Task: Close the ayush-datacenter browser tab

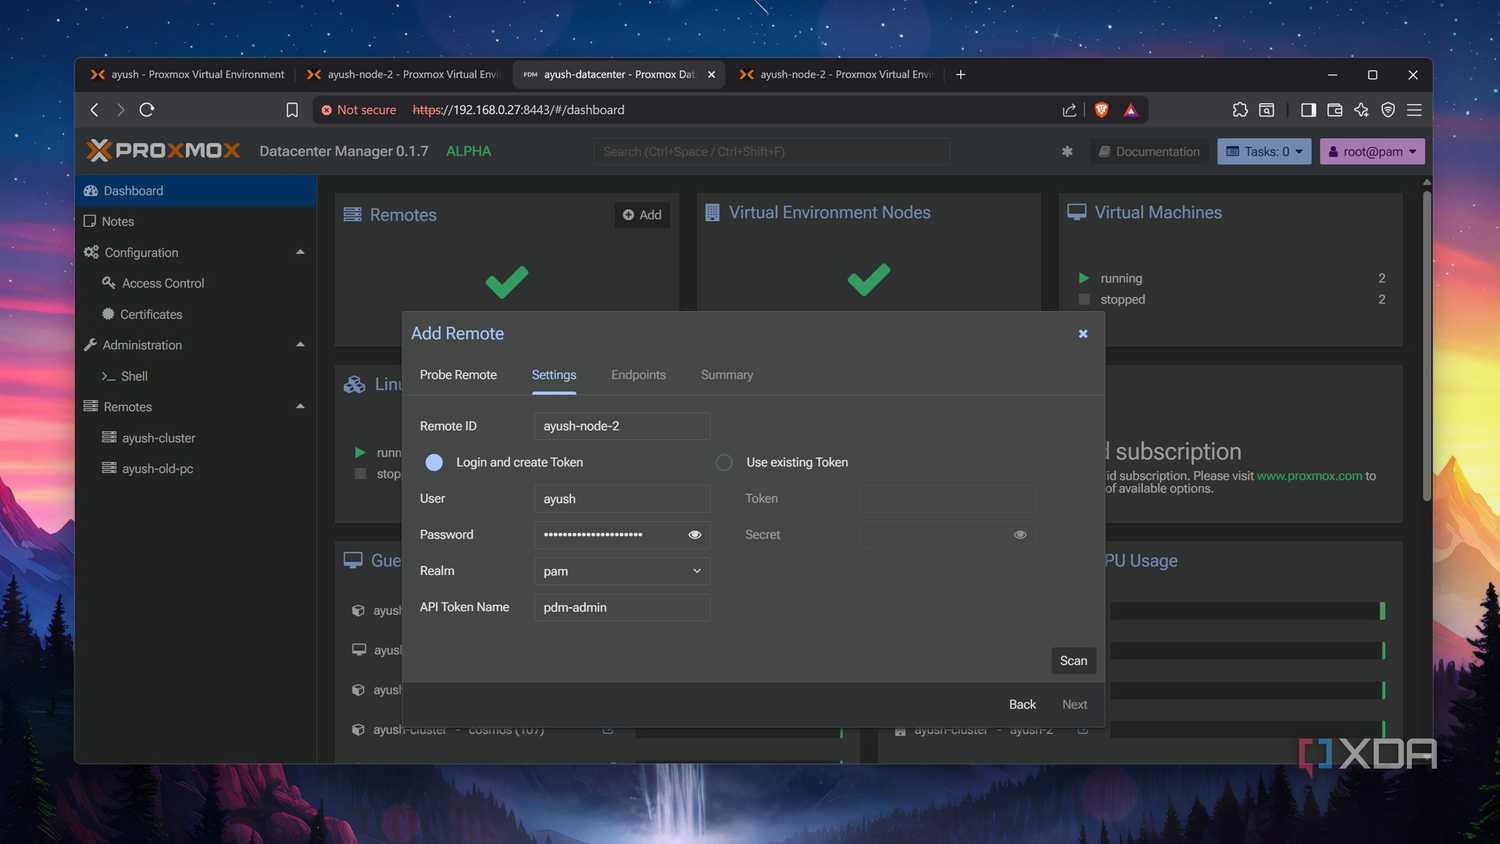Action: coord(711,74)
